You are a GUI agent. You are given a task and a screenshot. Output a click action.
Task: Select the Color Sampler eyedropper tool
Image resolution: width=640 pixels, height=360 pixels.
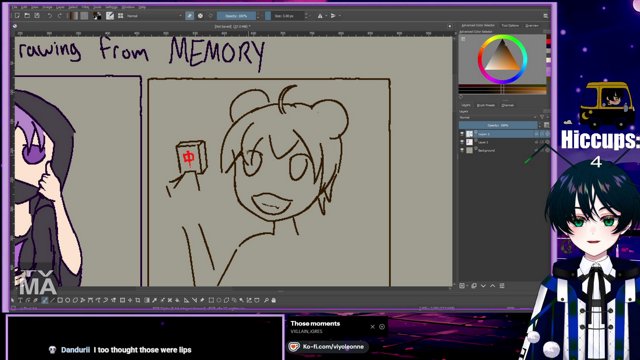(155, 300)
